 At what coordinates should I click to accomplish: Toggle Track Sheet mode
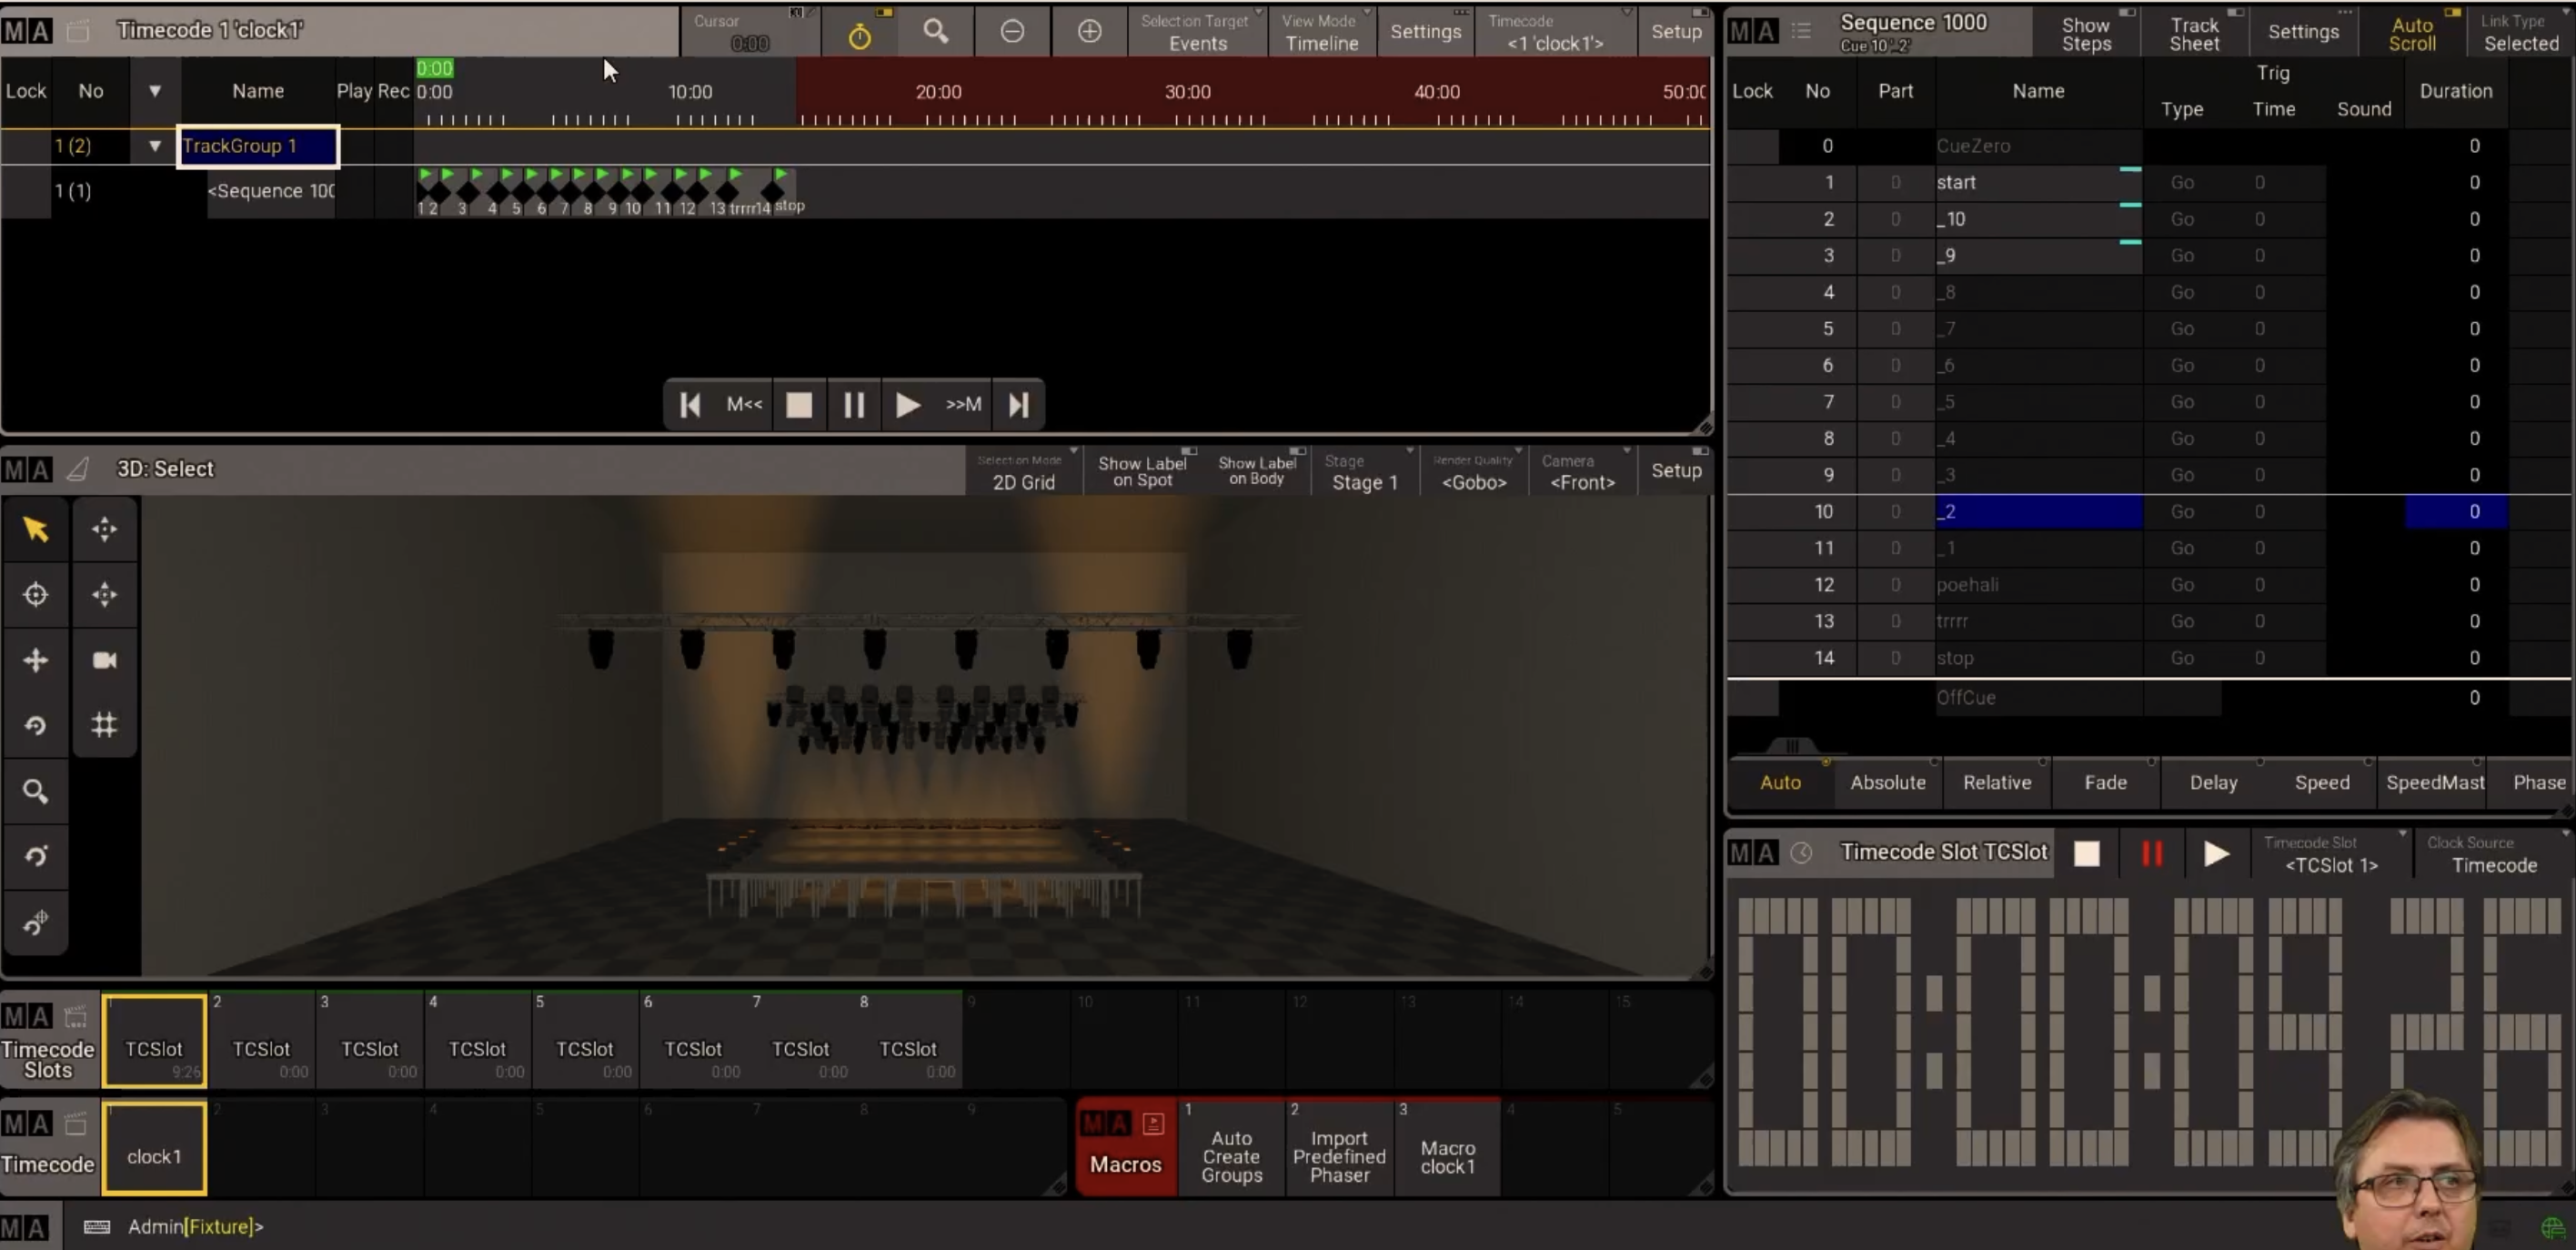click(x=2193, y=33)
